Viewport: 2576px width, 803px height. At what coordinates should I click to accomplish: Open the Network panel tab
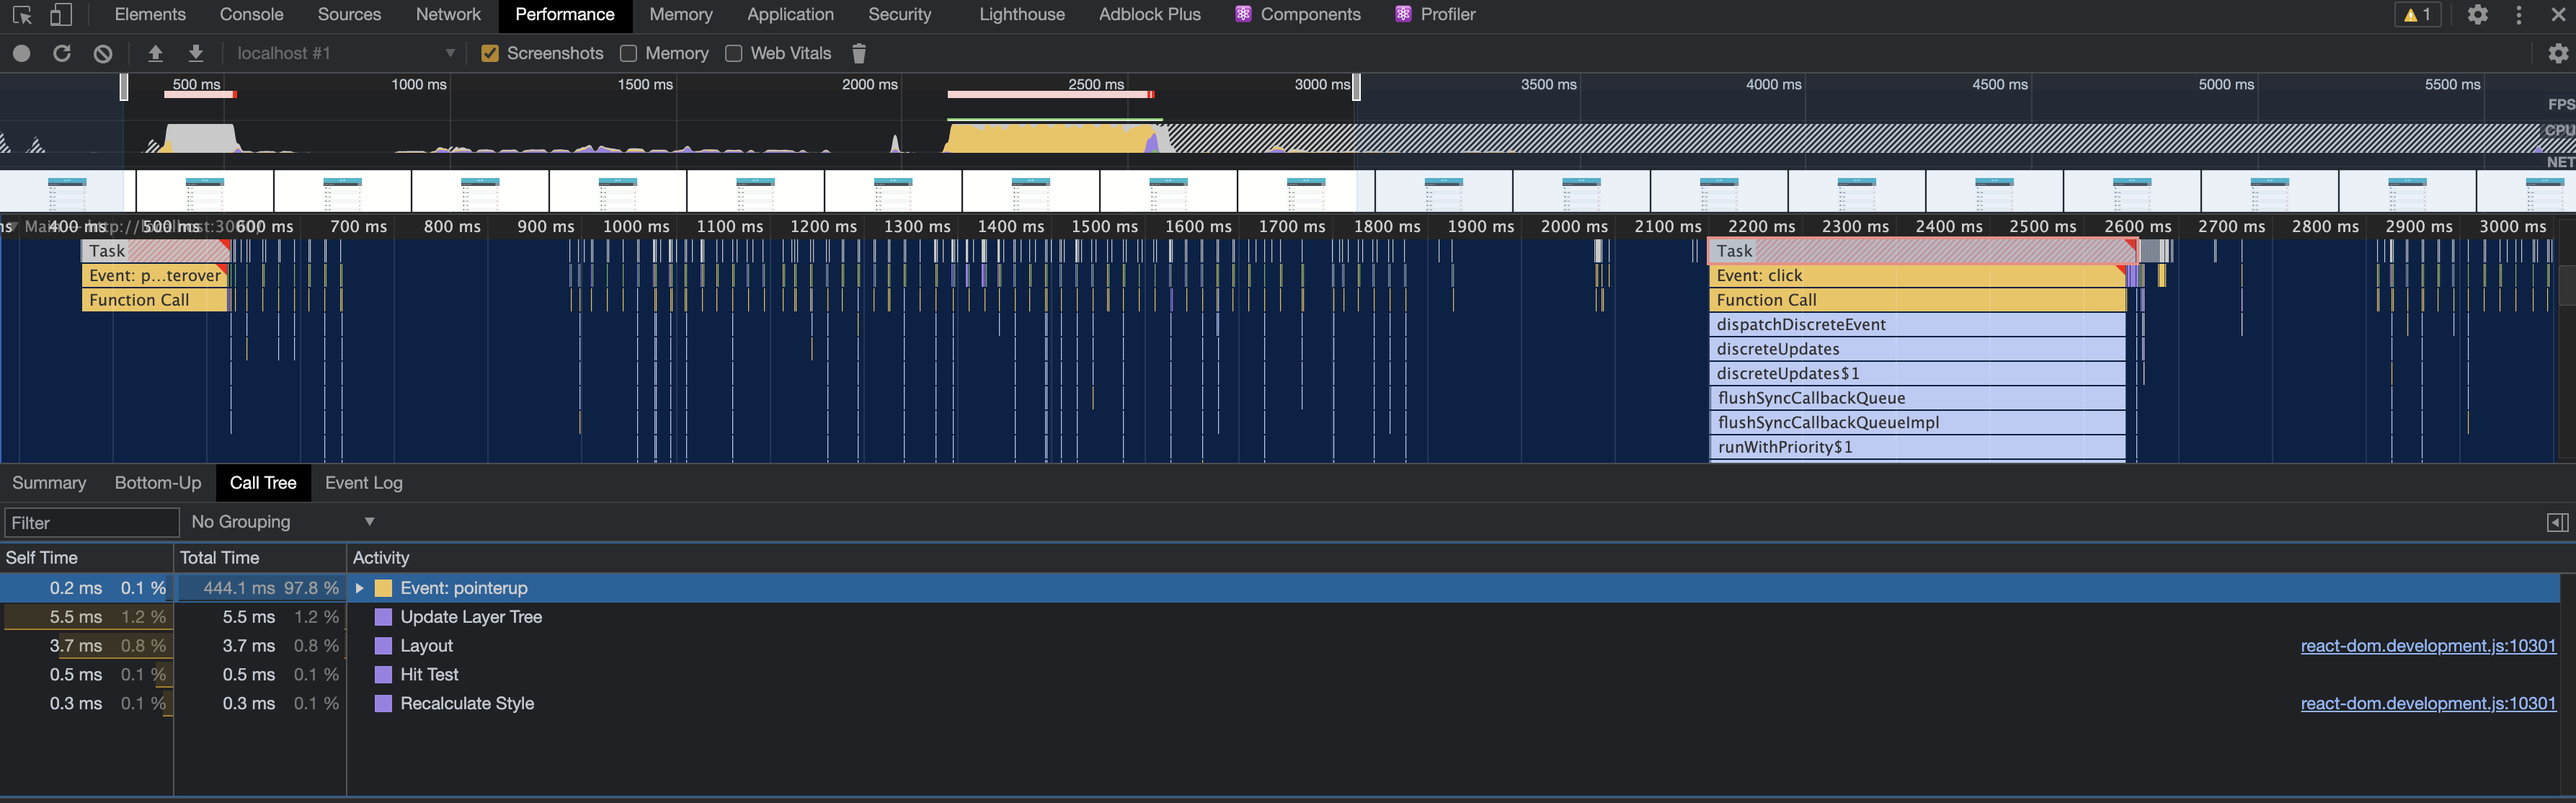click(447, 14)
